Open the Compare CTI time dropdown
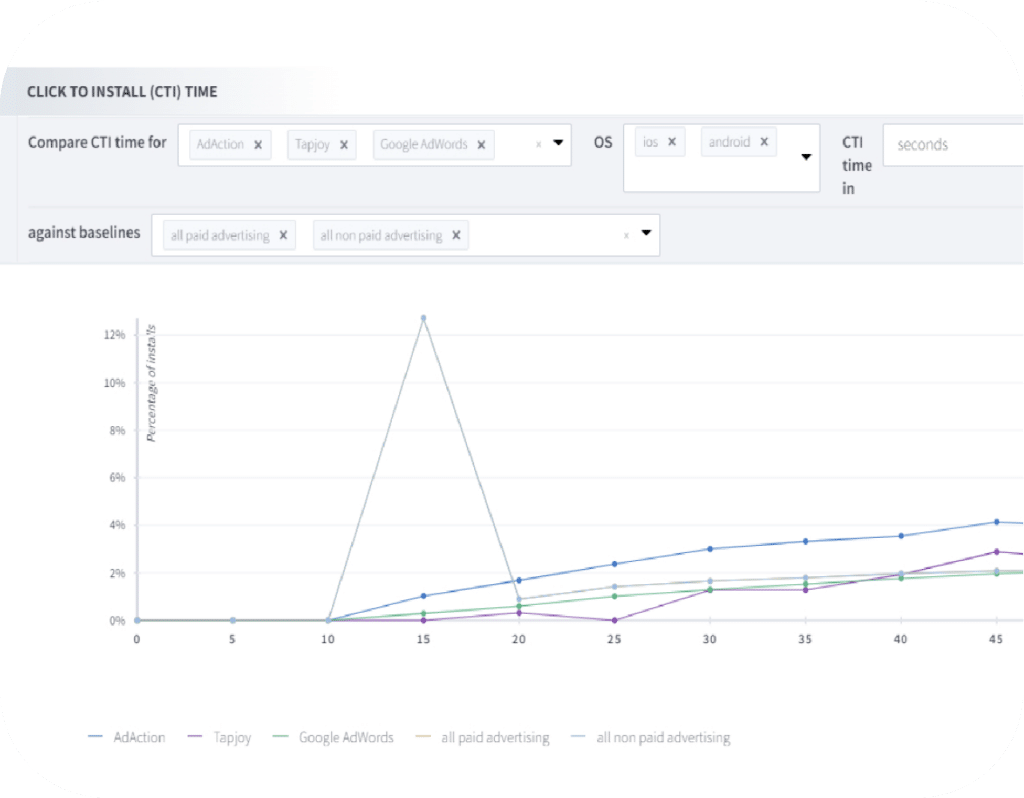The height and width of the screenshot is (798, 1024). point(559,145)
